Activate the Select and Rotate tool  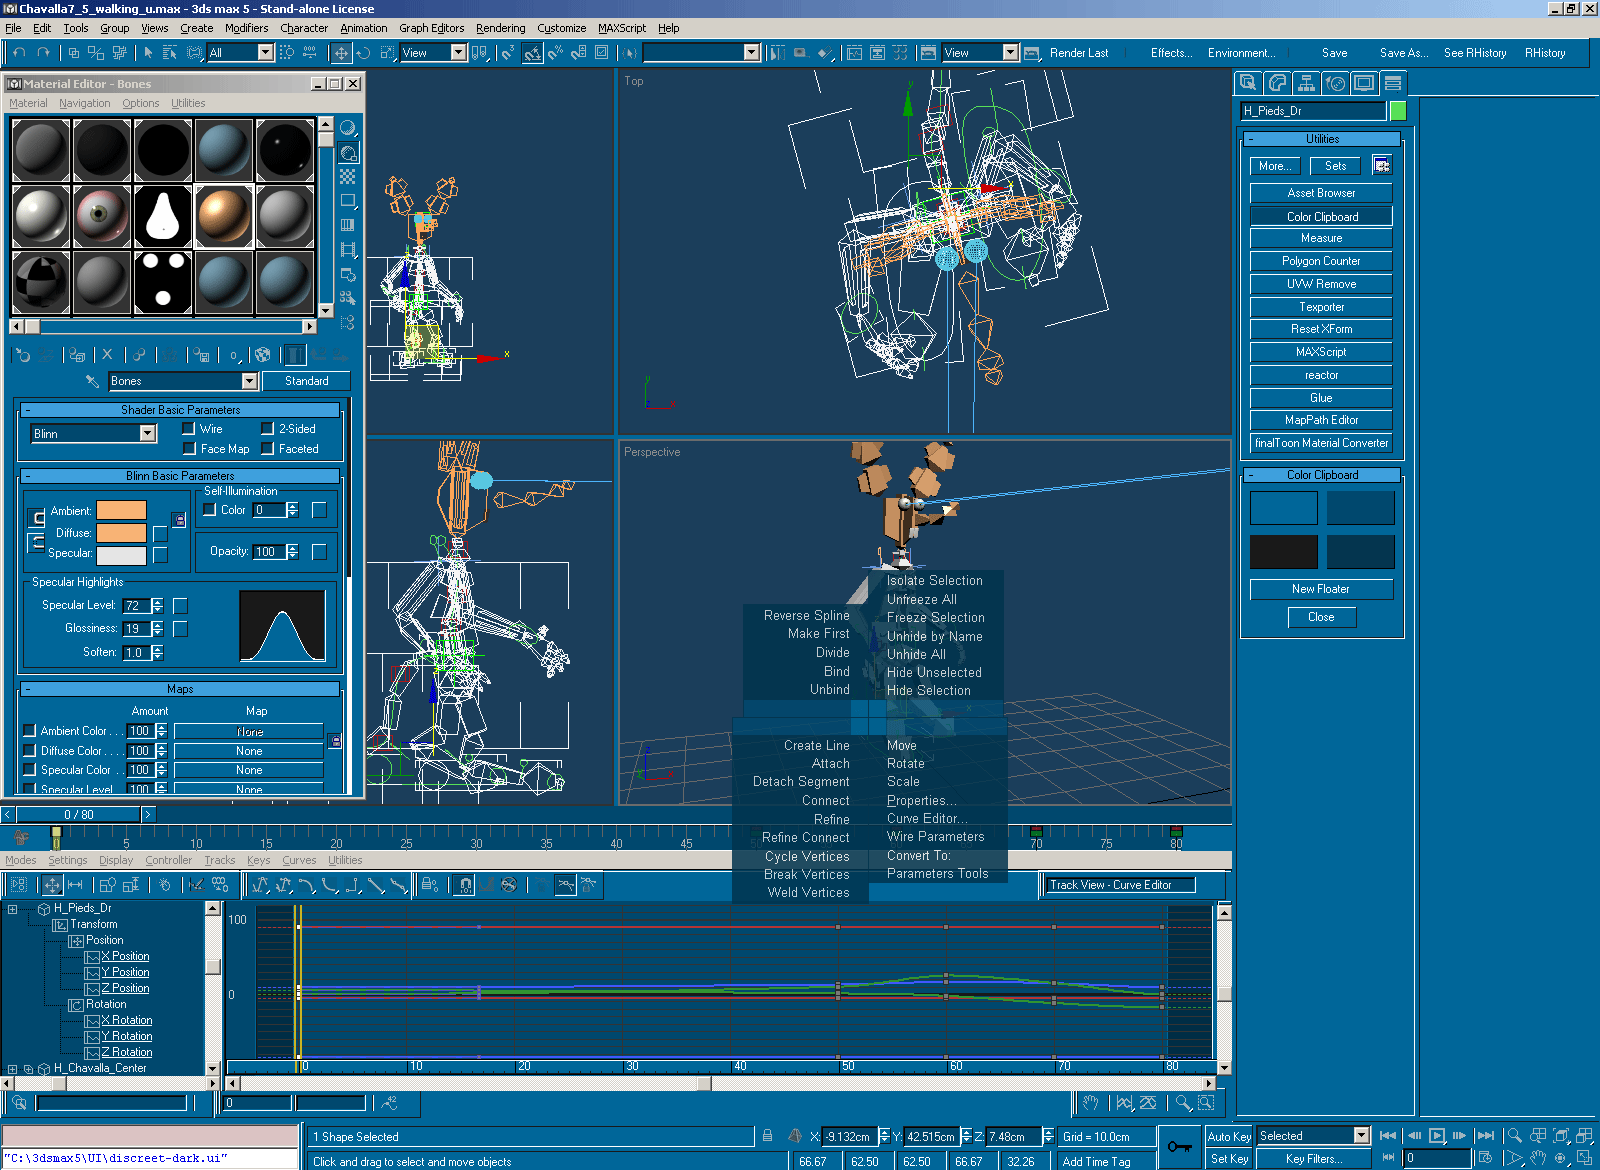click(364, 53)
